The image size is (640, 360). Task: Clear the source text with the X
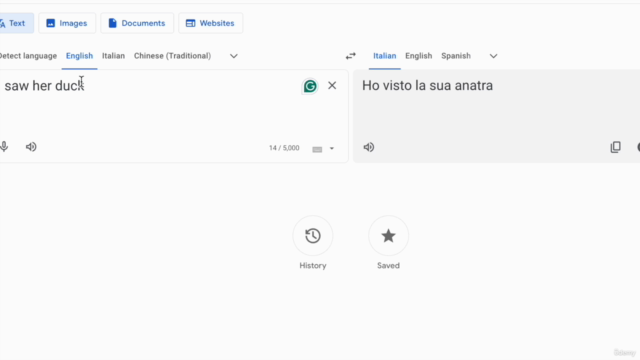click(332, 85)
